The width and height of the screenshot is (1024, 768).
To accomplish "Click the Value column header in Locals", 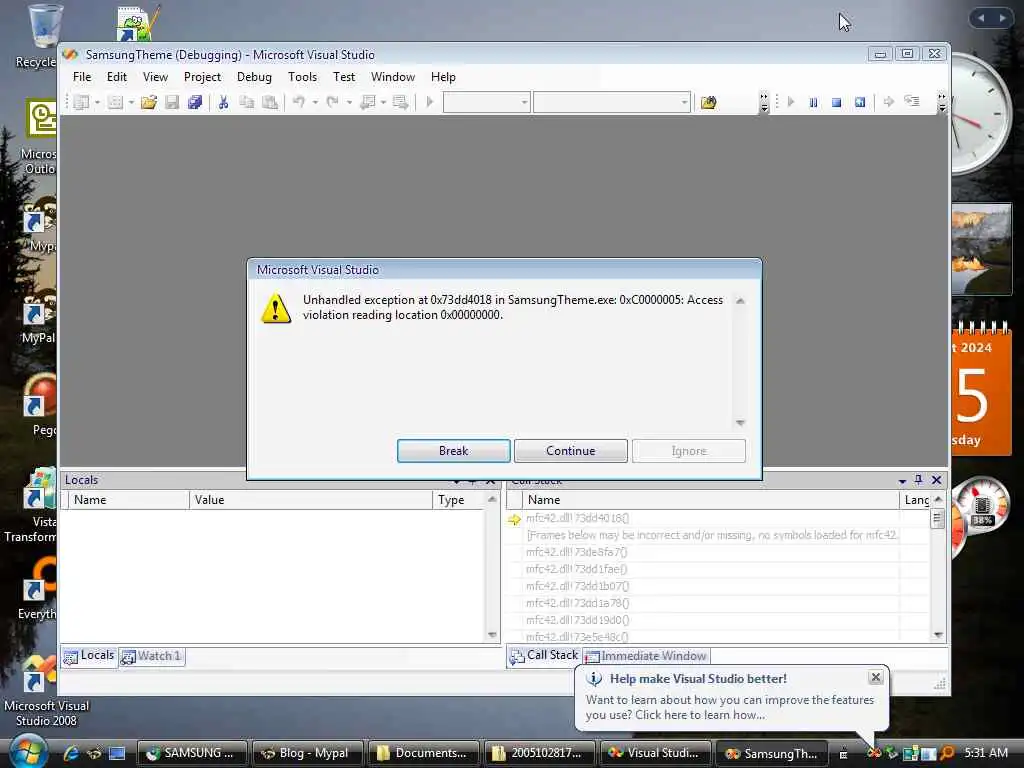I will click(x=310, y=500).
